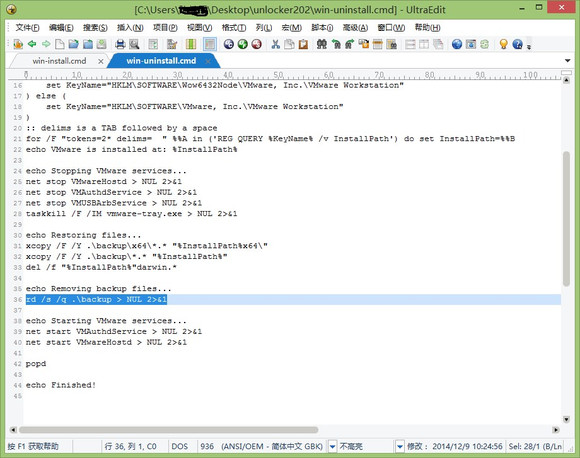The width and height of the screenshot is (580, 458).
Task: Click the paste clipboard icon
Action: click(303, 44)
